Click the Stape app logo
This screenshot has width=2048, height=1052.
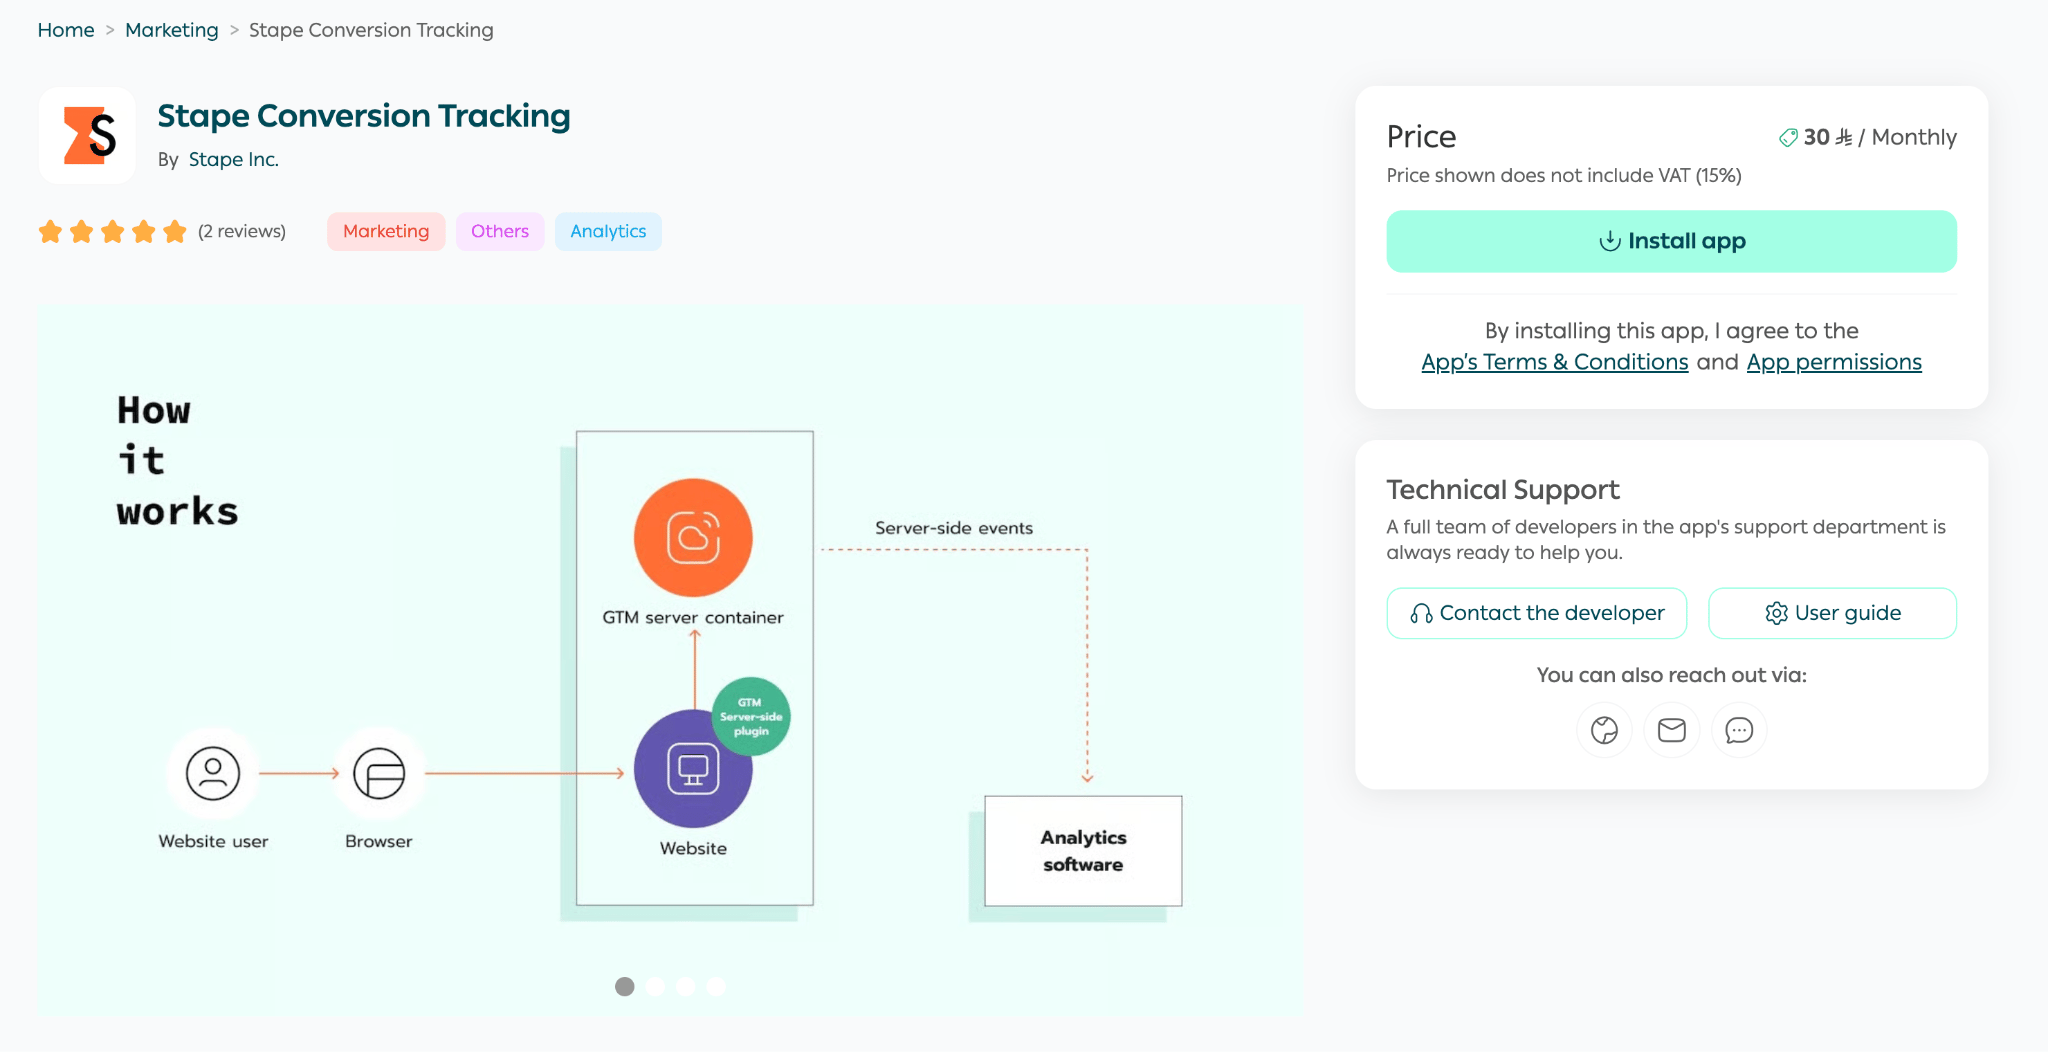(x=88, y=136)
